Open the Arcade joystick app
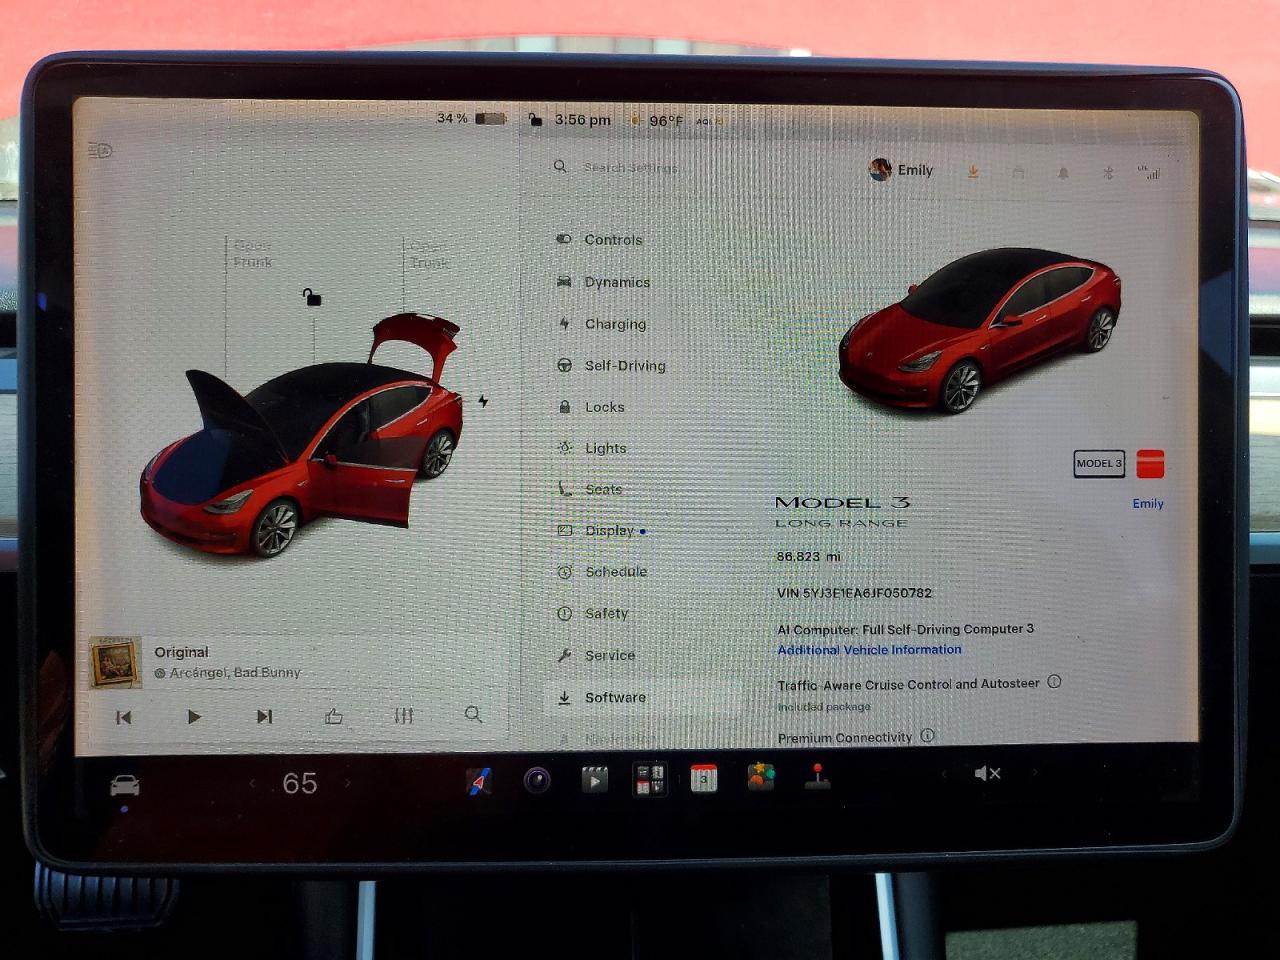The image size is (1280, 960). pos(818,776)
